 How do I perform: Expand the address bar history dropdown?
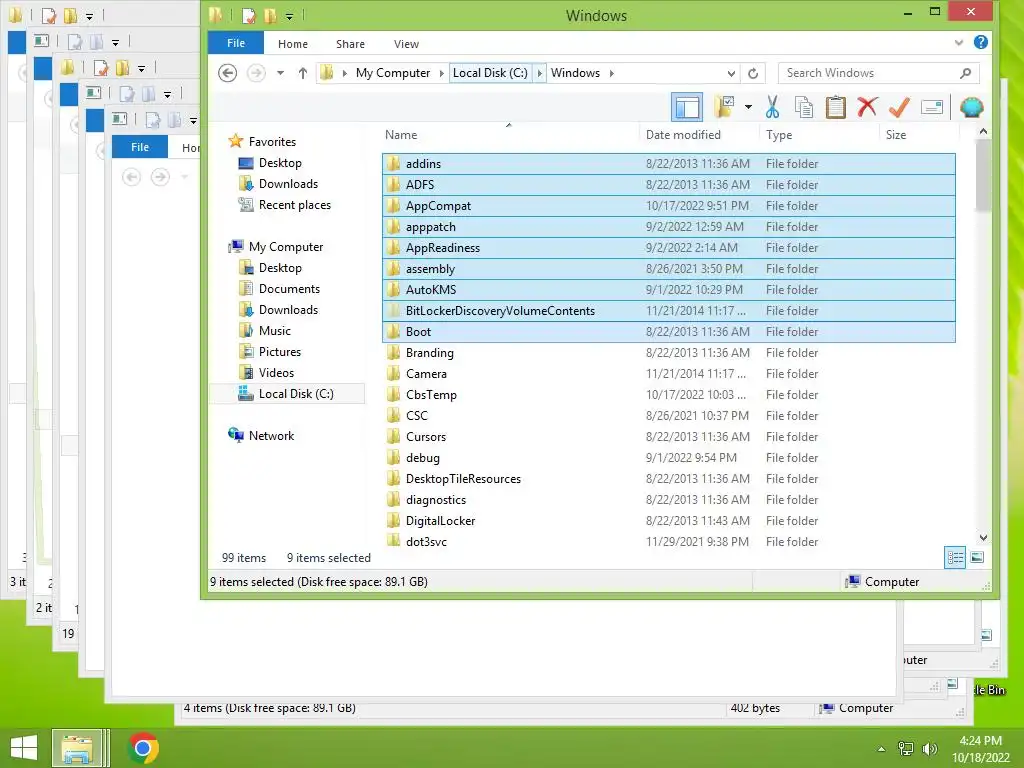coord(731,73)
